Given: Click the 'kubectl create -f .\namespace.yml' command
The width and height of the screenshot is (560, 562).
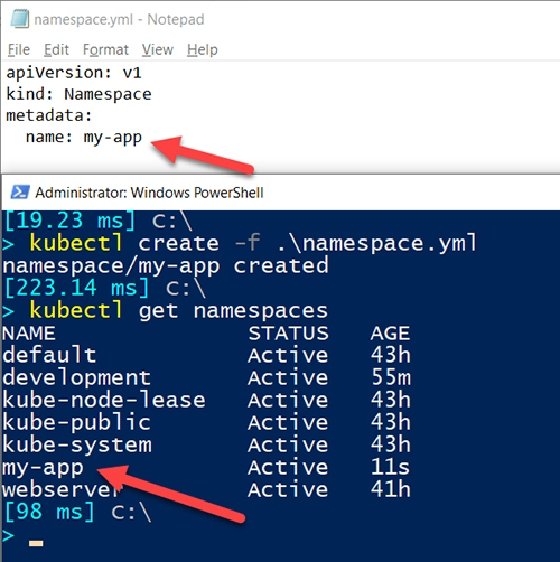Looking at the screenshot, I should click(253, 243).
